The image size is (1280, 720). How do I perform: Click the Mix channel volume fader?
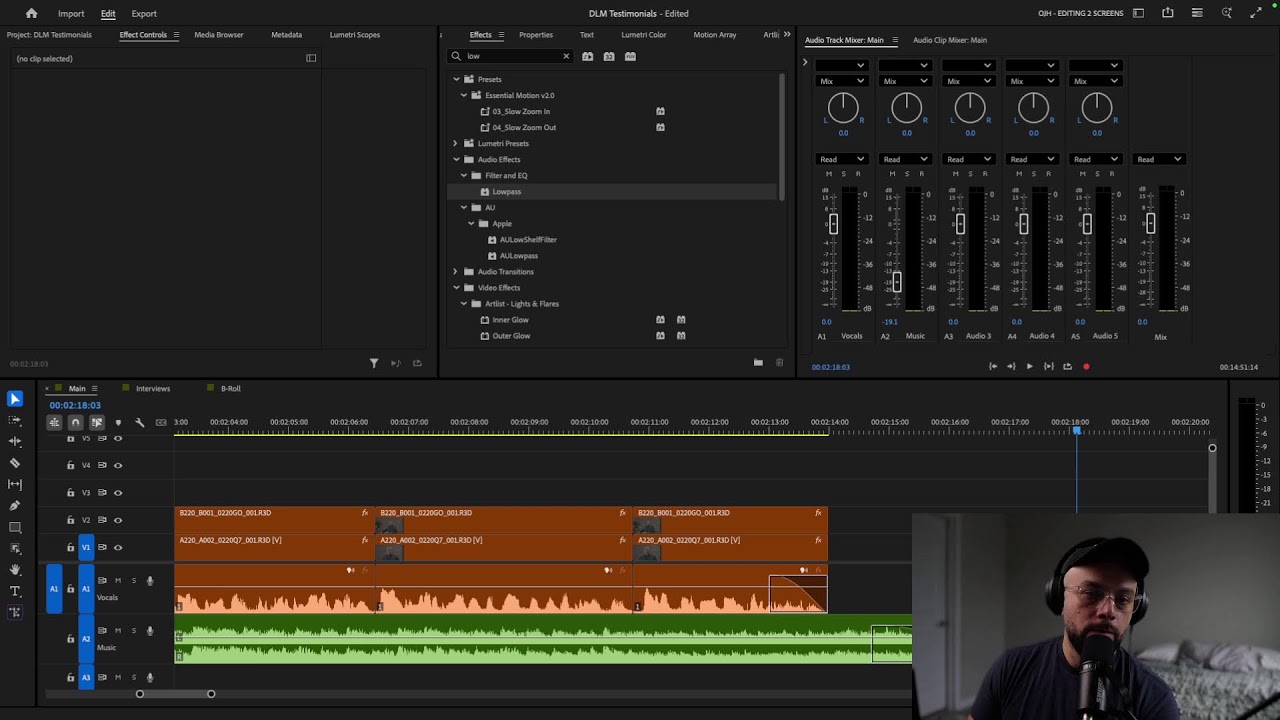pyautogui.click(x=1150, y=224)
